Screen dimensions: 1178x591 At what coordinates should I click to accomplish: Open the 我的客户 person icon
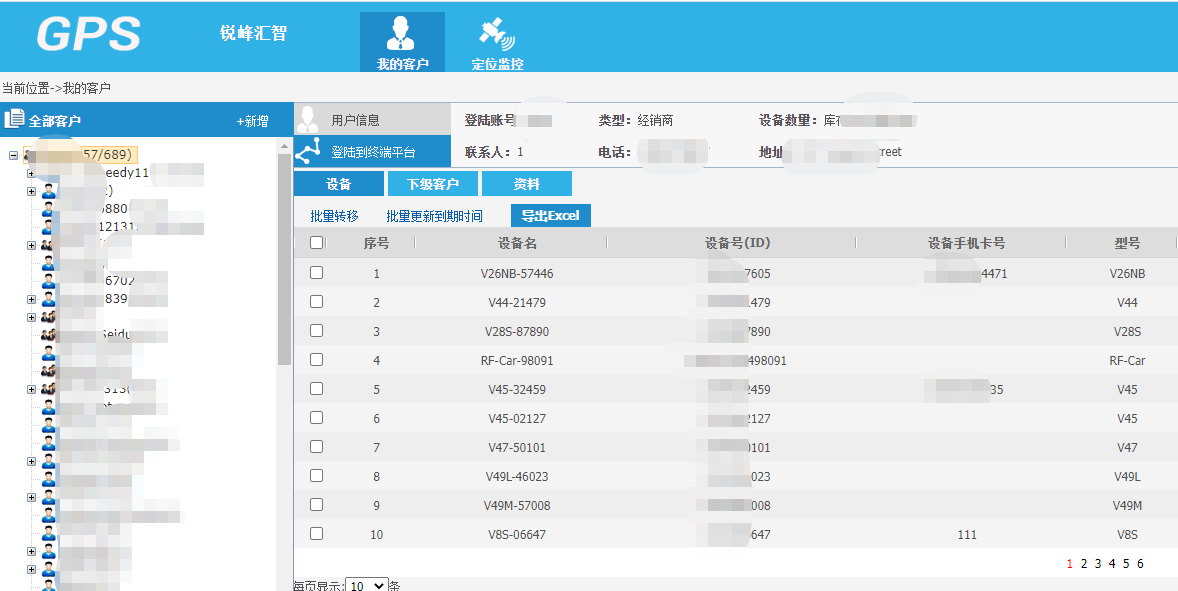coord(401,33)
